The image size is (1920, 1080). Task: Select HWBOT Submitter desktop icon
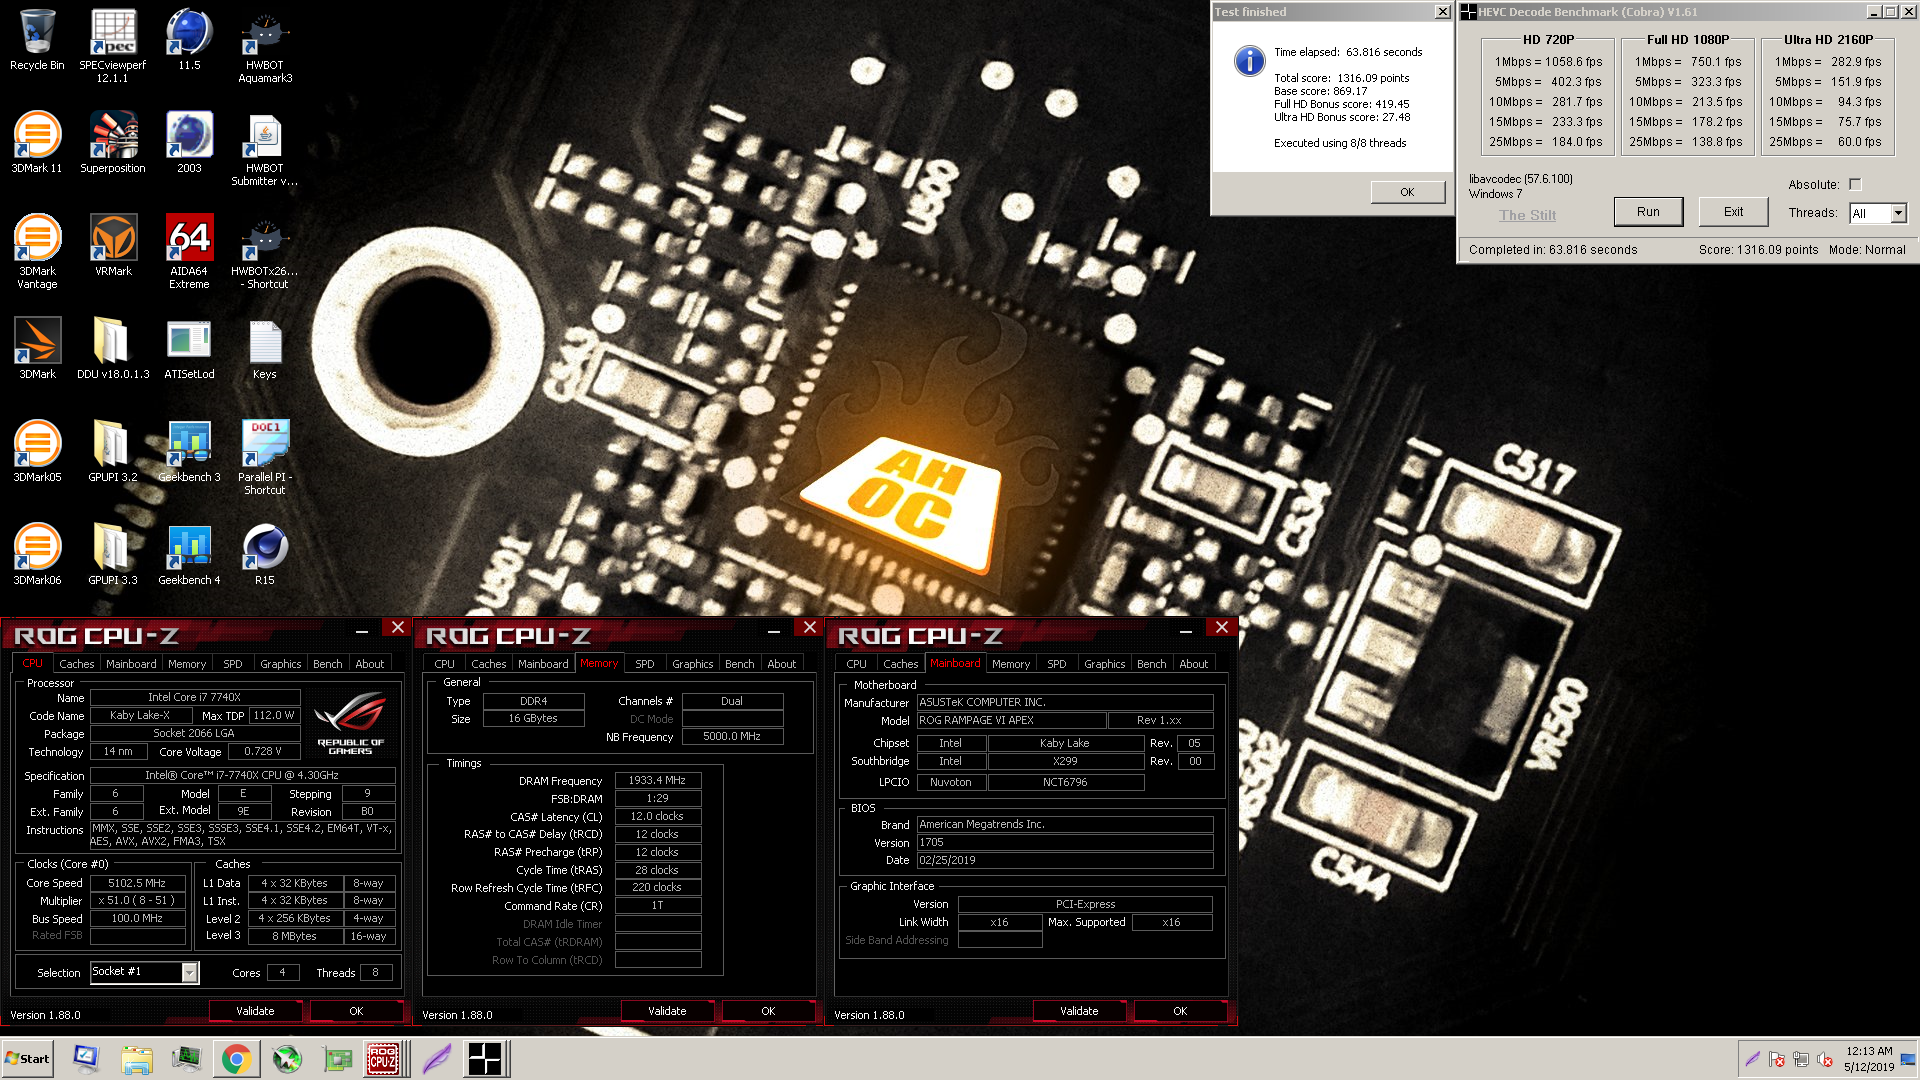click(265, 150)
